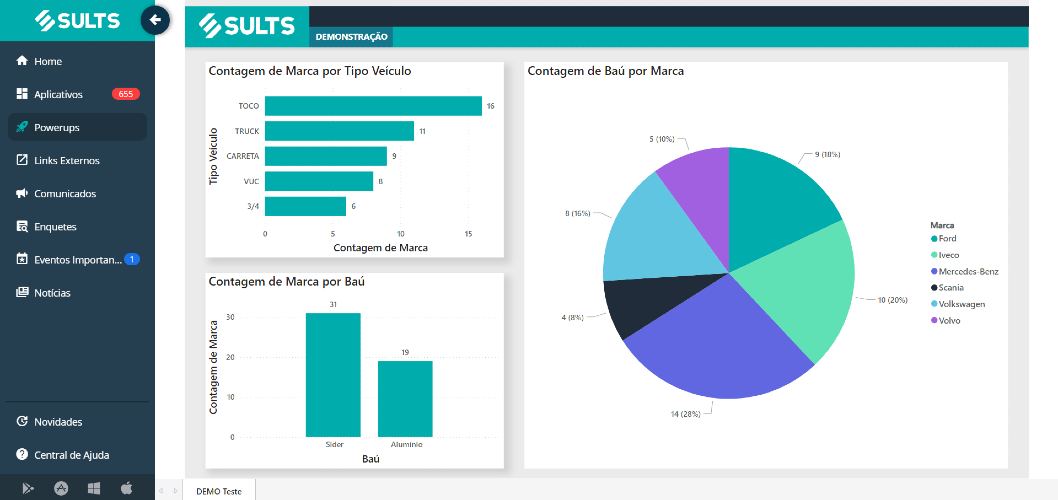Viewport: 1058px width, 500px height.
Task: Select the TRUCK bar in chart
Action: point(339,131)
